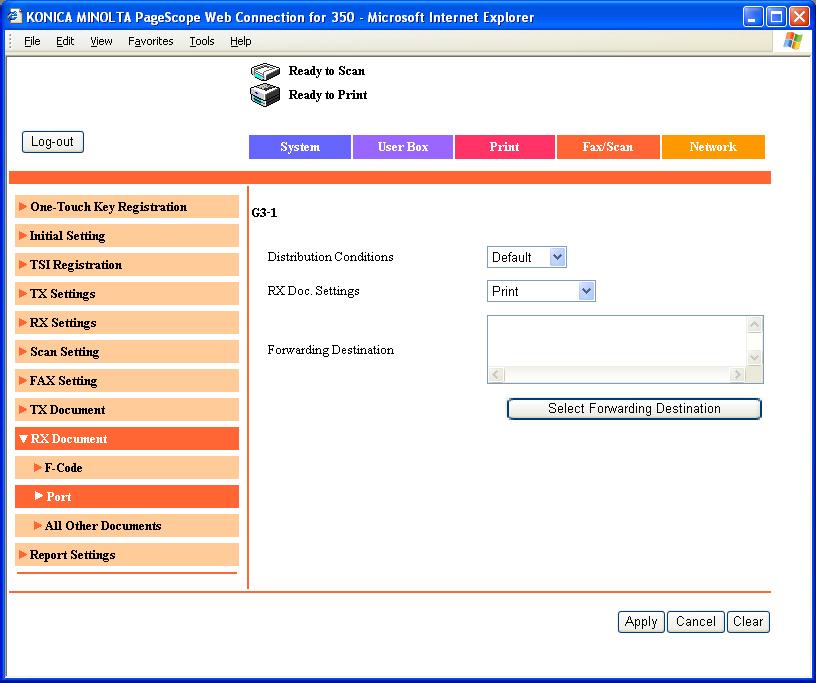Click the Windows flag logo icon
Screen dimensions: 816x683
[792, 41]
